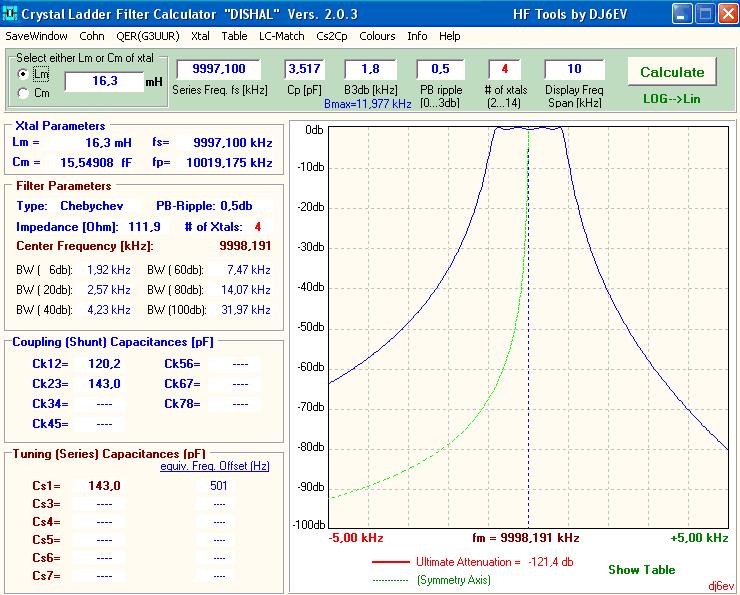Close the DISHAL window
740x595 pixels.
click(x=728, y=14)
